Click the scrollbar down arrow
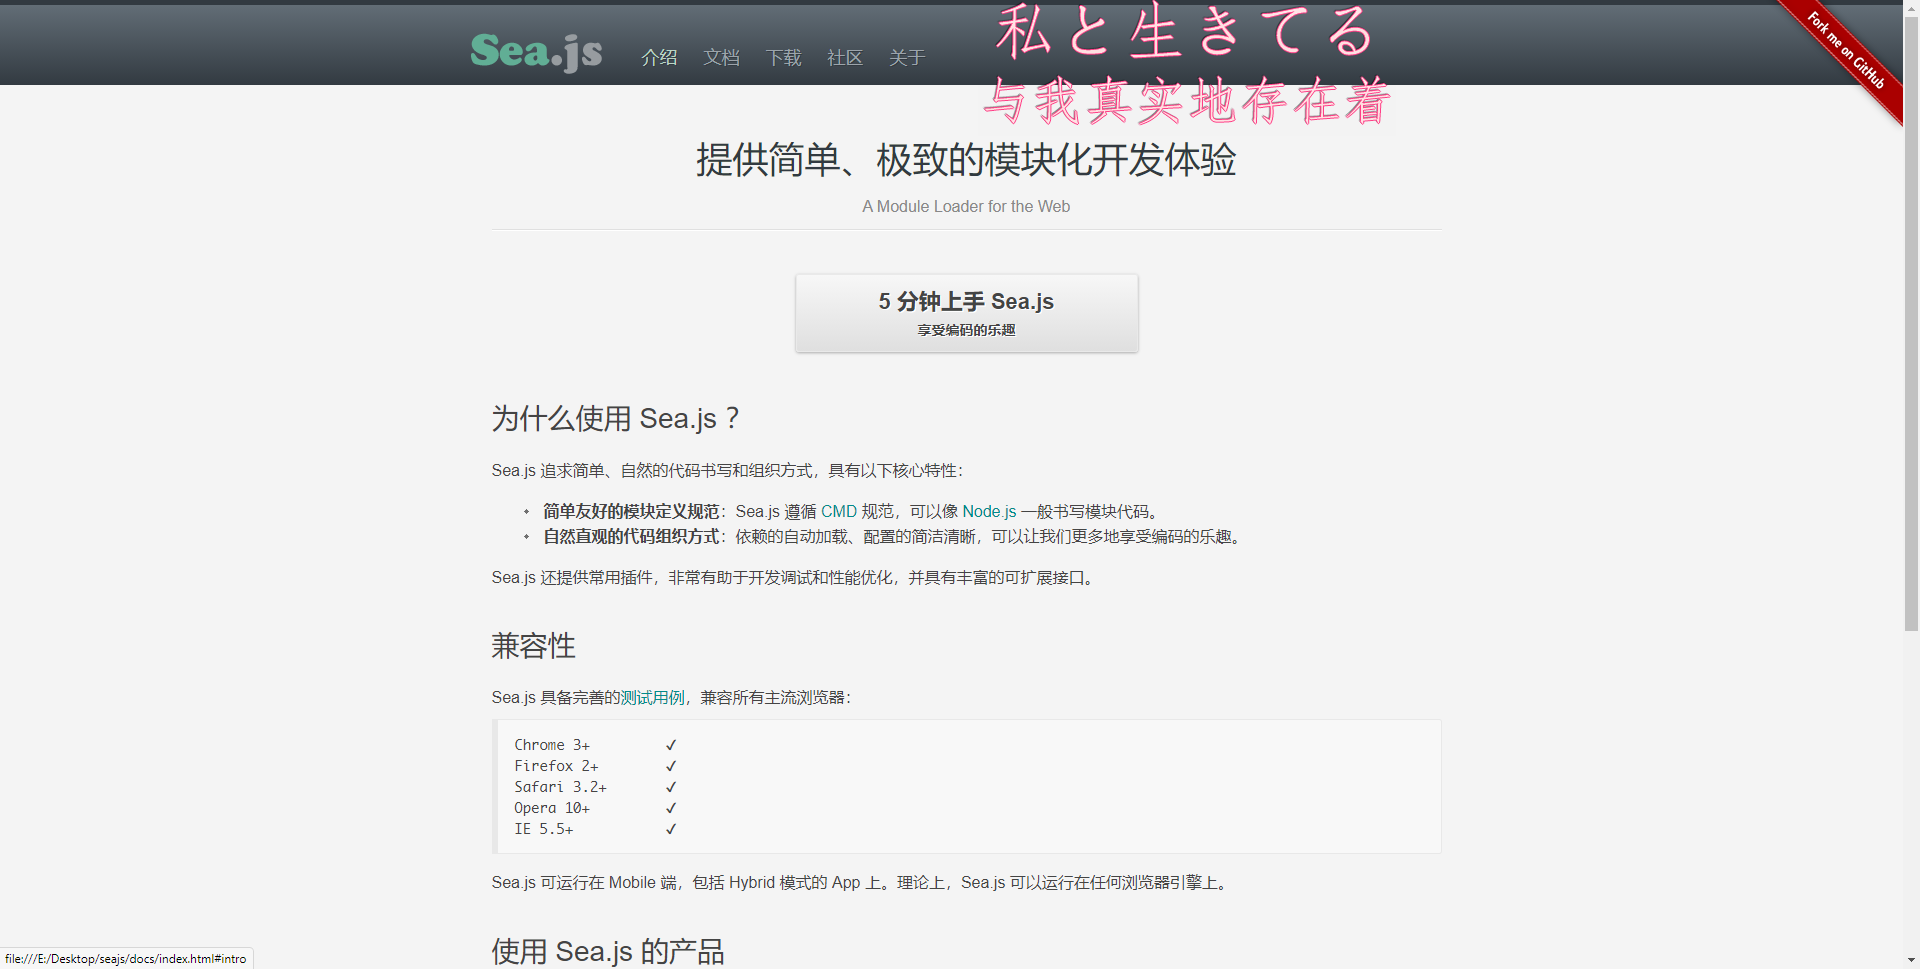 coord(1911,960)
